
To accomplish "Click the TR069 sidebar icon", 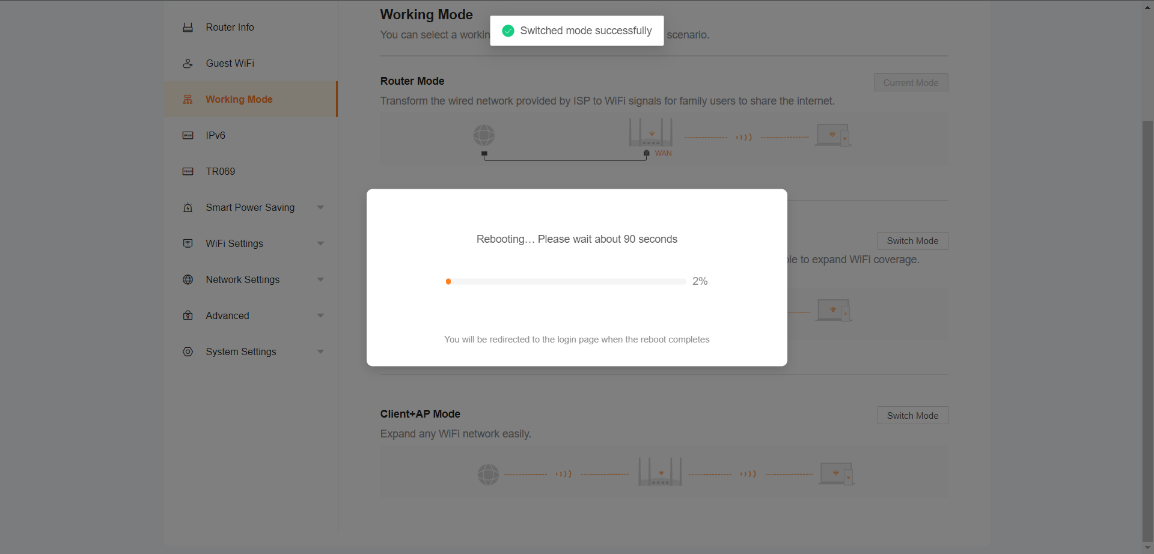I will pyautogui.click(x=187, y=171).
